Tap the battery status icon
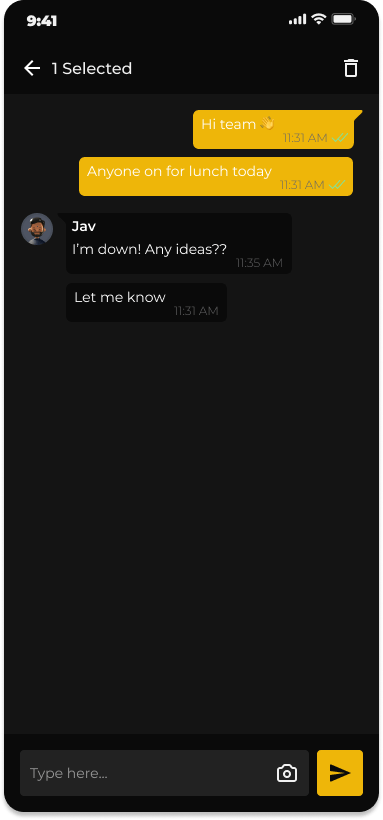Image resolution: width=383 pixels, height=820 pixels. tap(344, 19)
